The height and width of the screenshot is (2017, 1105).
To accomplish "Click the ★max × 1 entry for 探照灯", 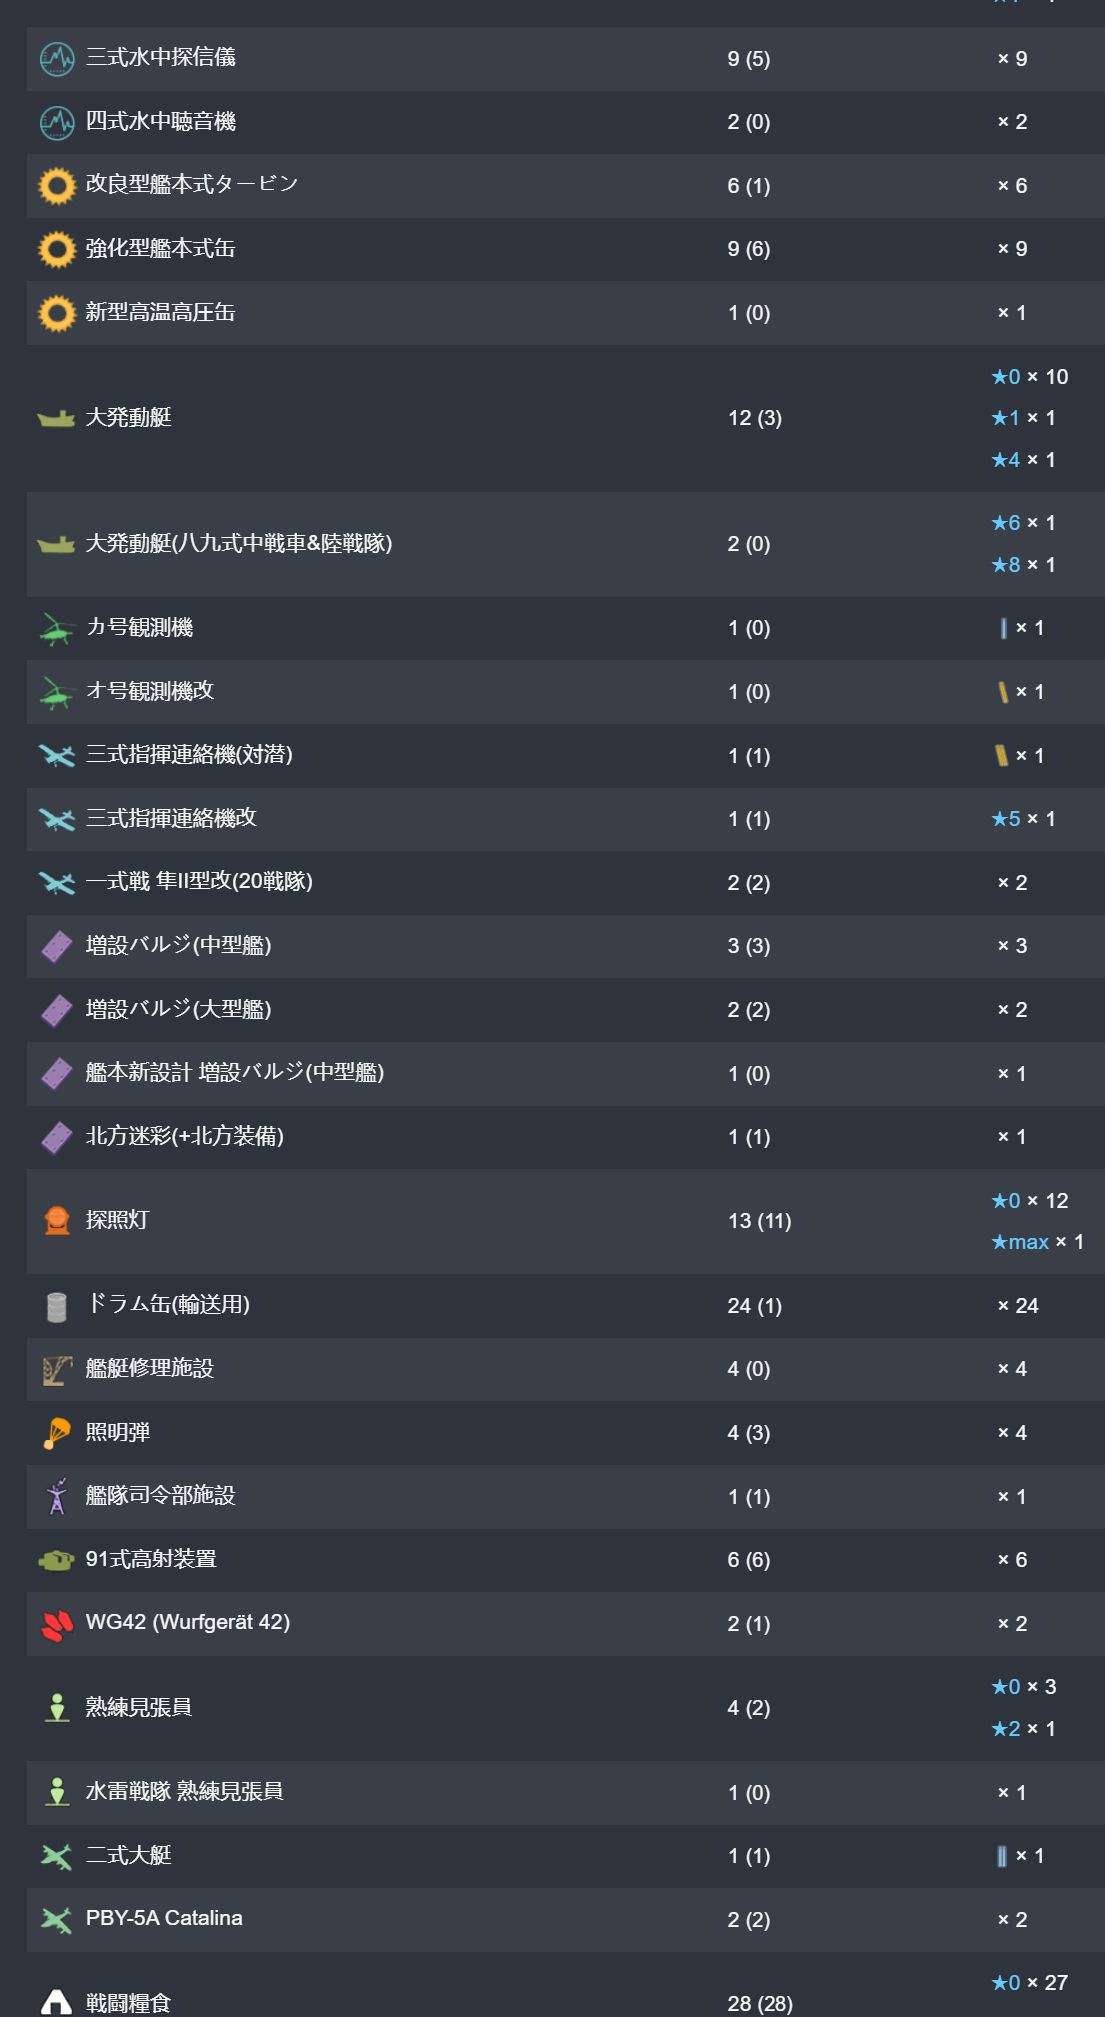I will click(1037, 1242).
